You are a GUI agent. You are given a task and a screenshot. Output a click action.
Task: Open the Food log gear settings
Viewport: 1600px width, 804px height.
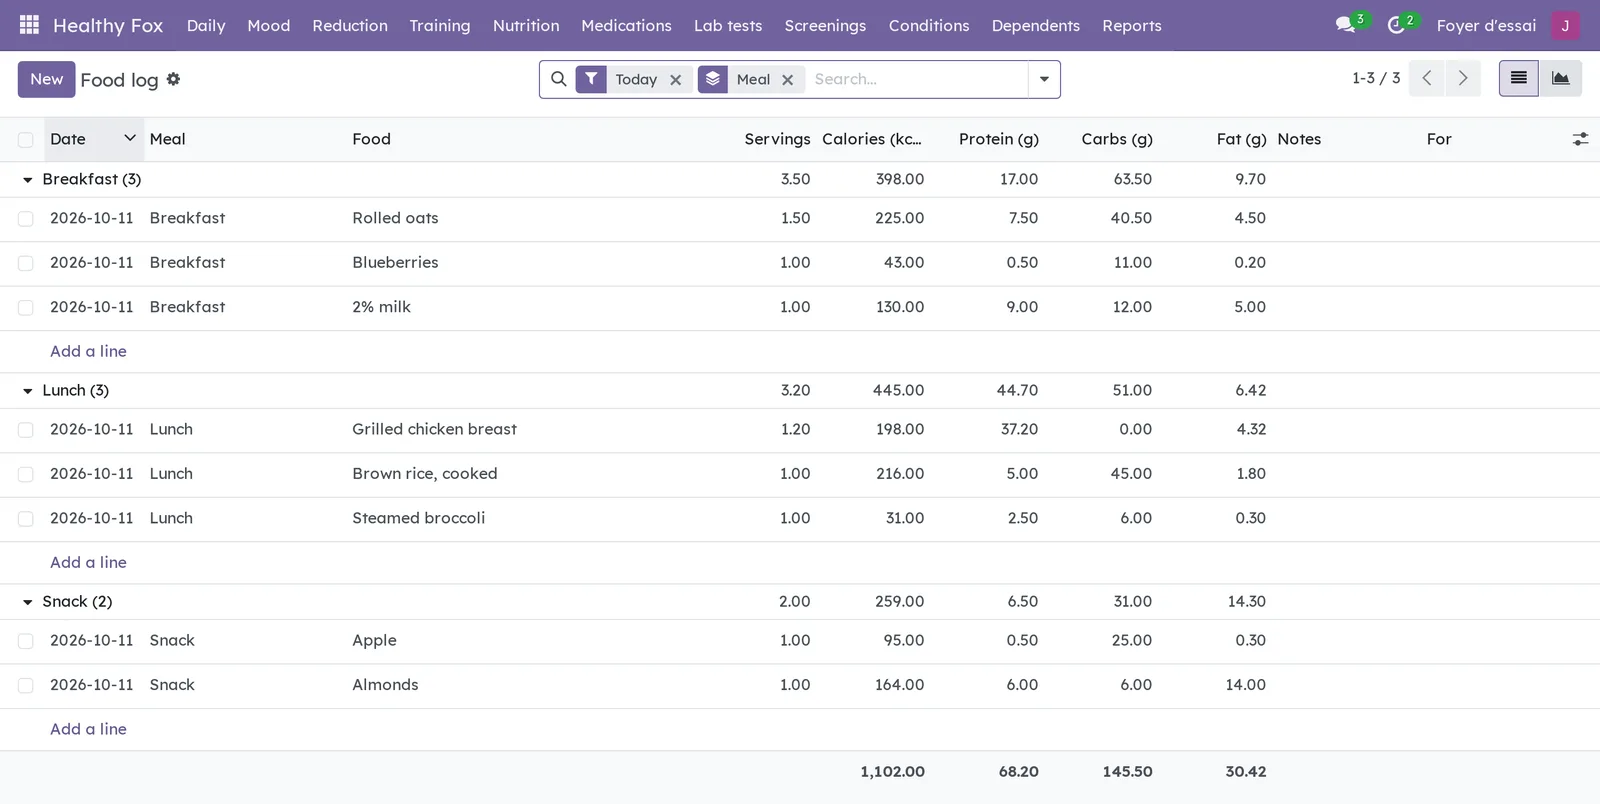pyautogui.click(x=173, y=79)
